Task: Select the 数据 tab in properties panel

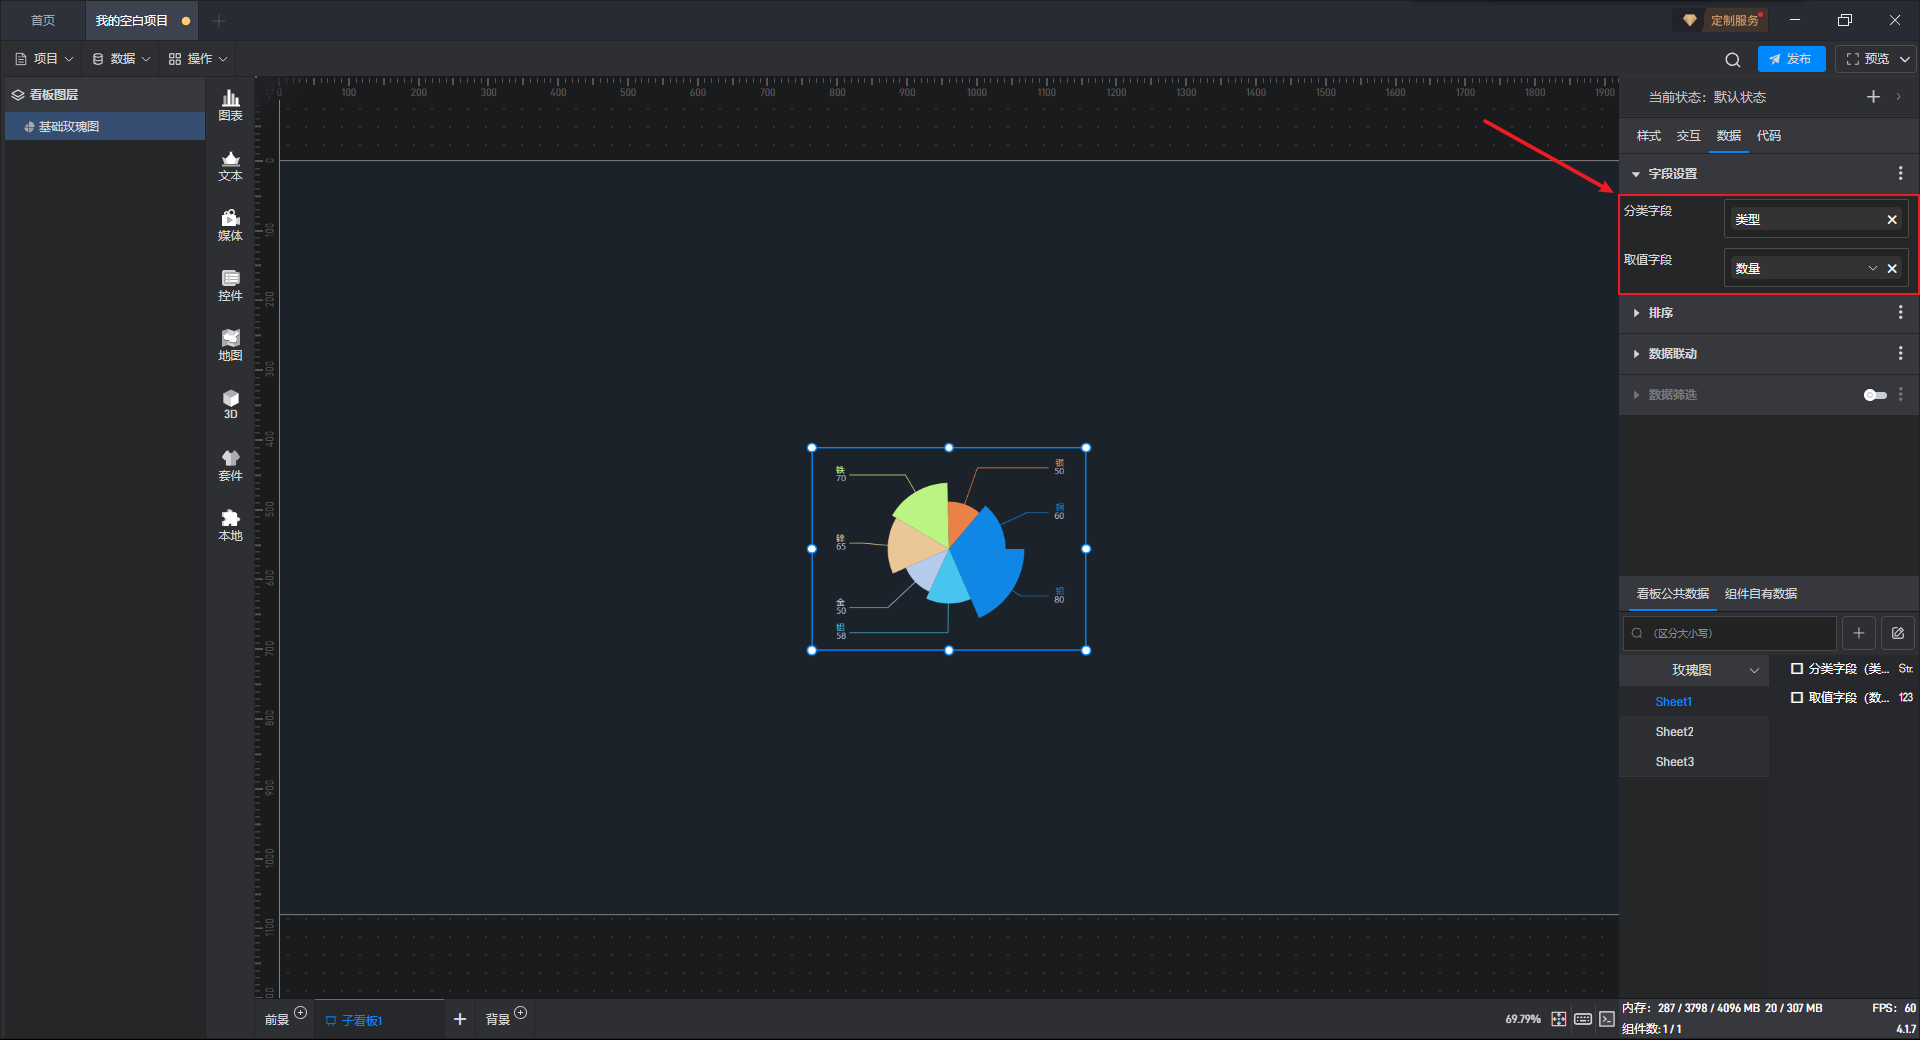Action: click(1729, 136)
